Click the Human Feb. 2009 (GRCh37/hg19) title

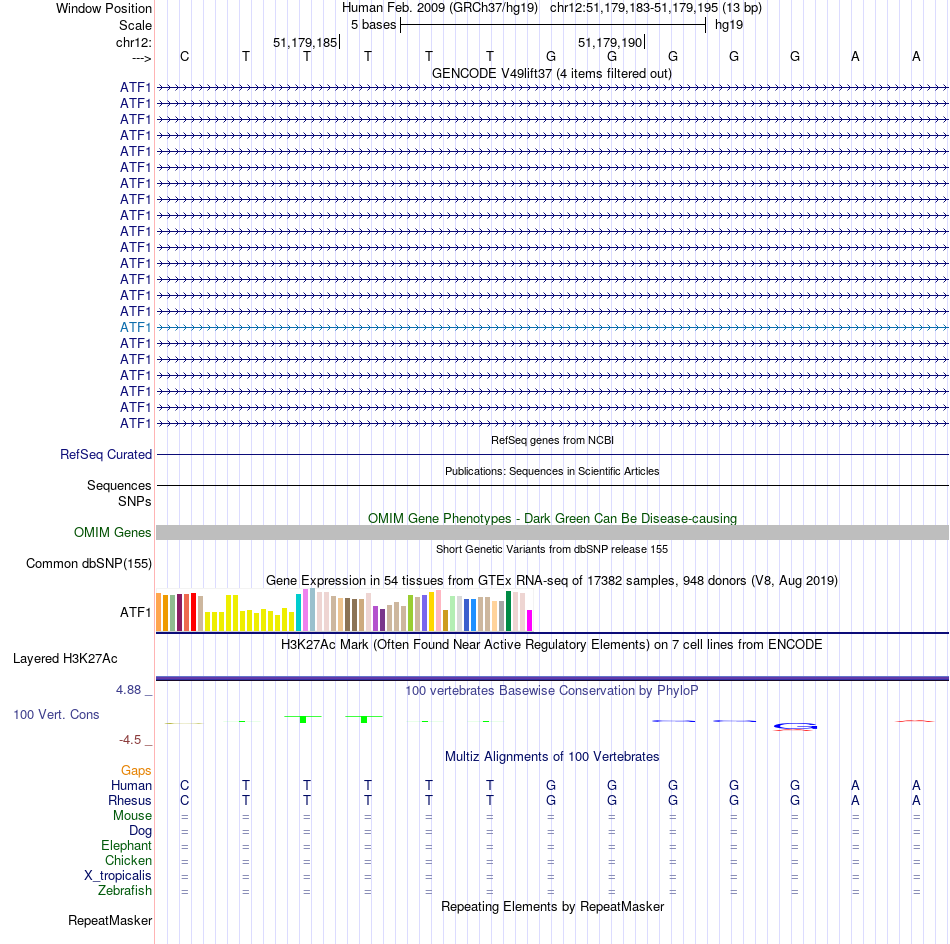(x=439, y=8)
